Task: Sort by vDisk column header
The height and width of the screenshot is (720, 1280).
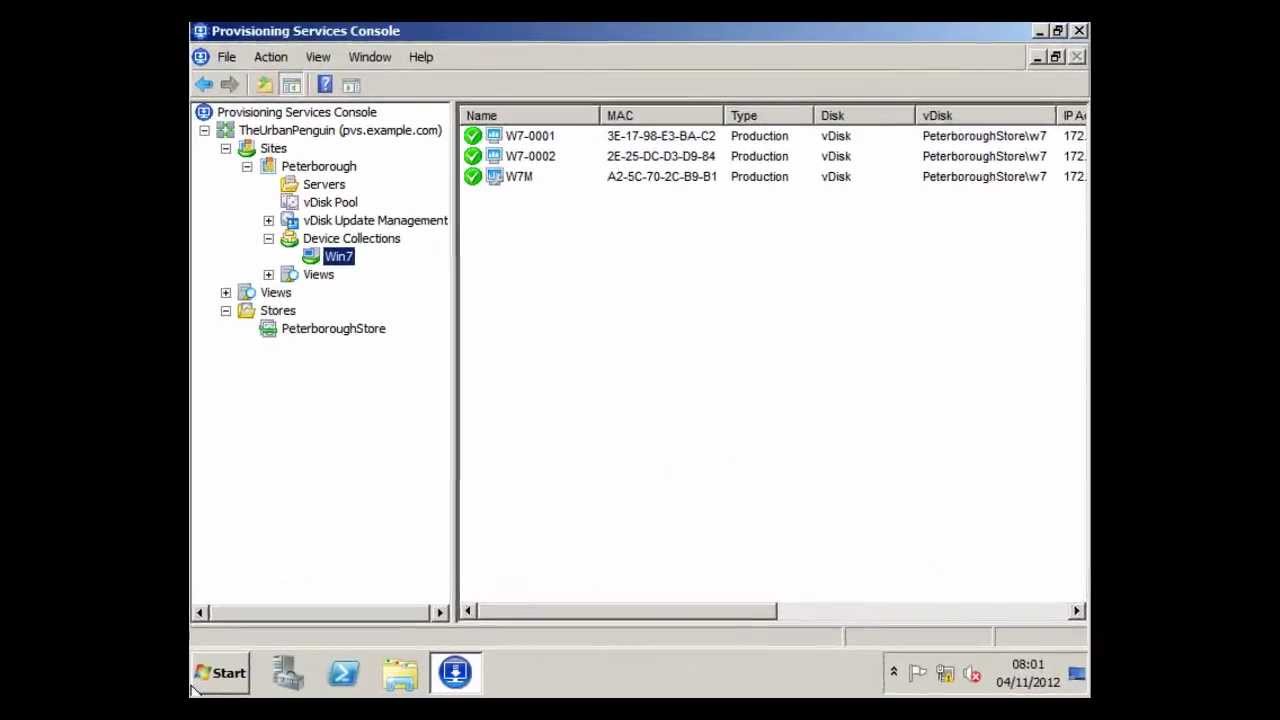Action: click(985, 116)
